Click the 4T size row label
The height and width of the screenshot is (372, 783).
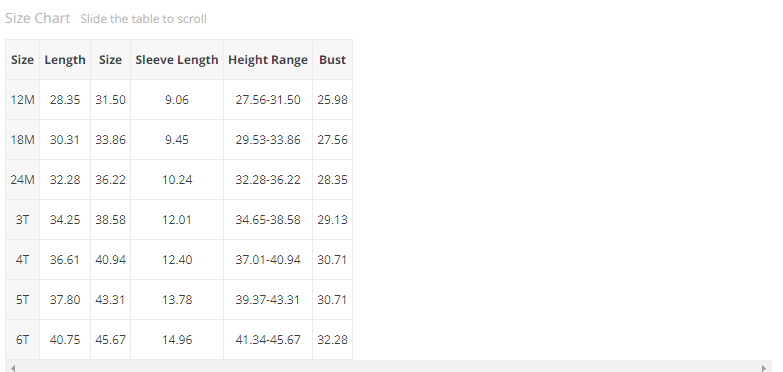pyautogui.click(x=22, y=260)
